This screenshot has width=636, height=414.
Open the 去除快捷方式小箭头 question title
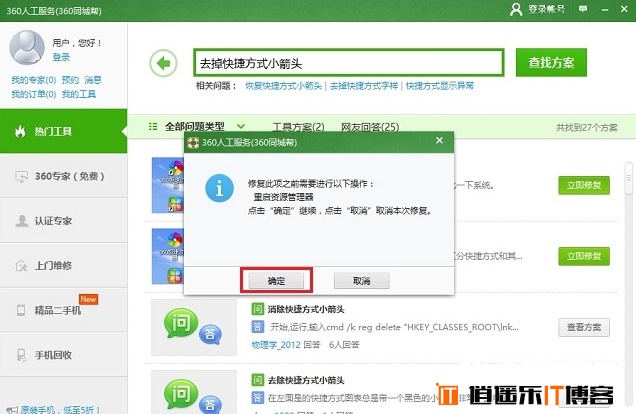[306, 380]
